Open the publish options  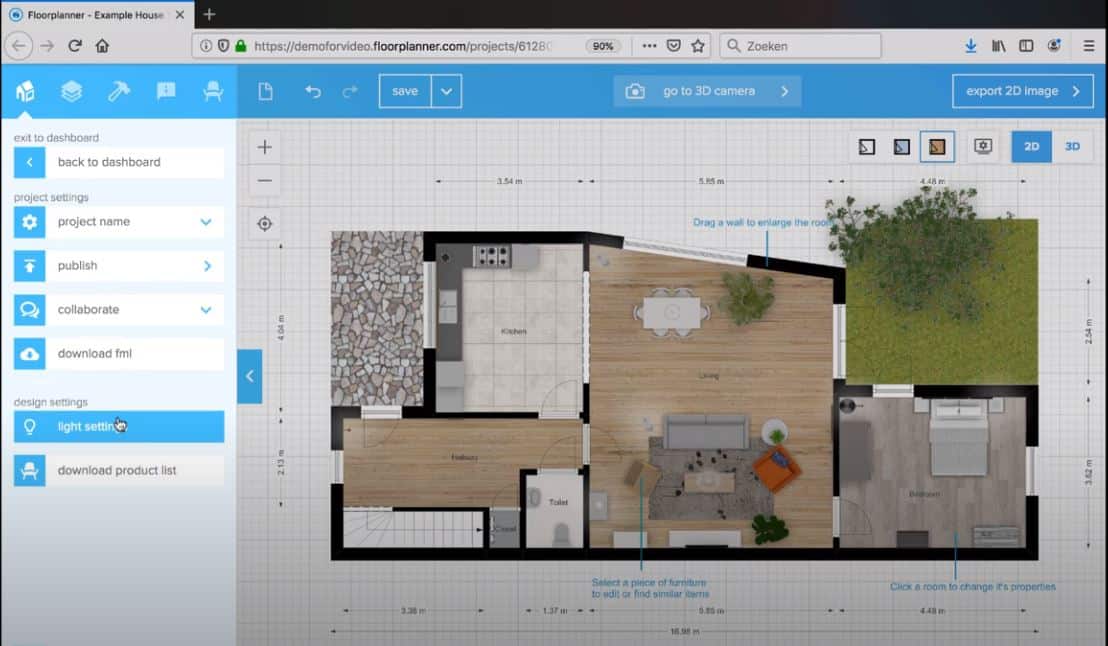point(119,266)
